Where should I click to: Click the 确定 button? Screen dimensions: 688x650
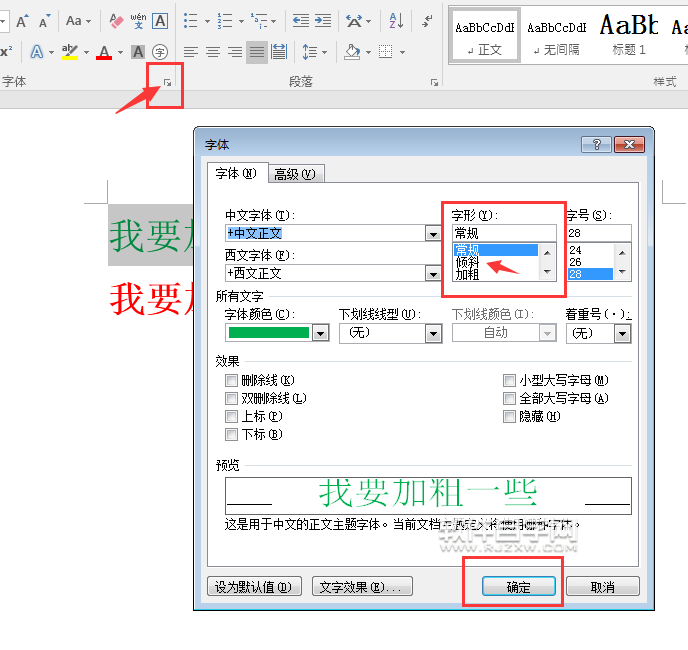[x=518, y=587]
